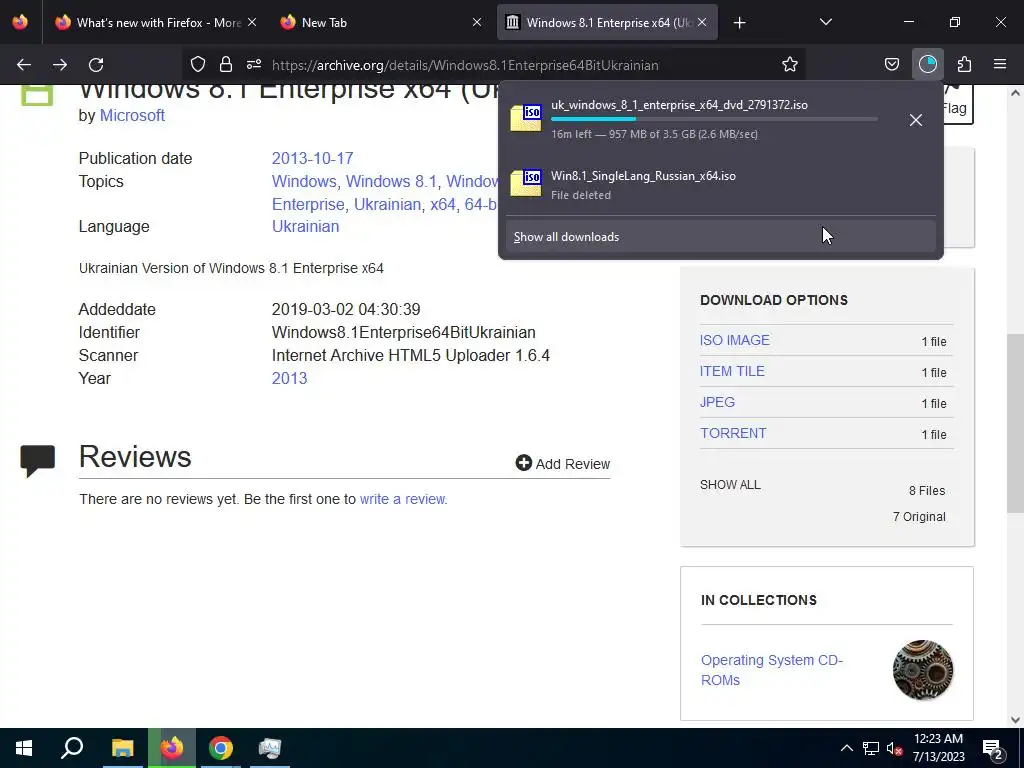Image resolution: width=1024 pixels, height=768 pixels.
Task: Open the Year 2013 link
Action: pyautogui.click(x=289, y=379)
